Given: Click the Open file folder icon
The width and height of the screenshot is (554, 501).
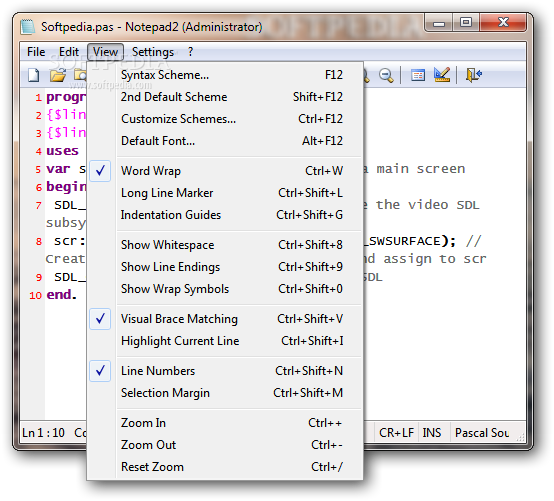Looking at the screenshot, I should tap(58, 75).
